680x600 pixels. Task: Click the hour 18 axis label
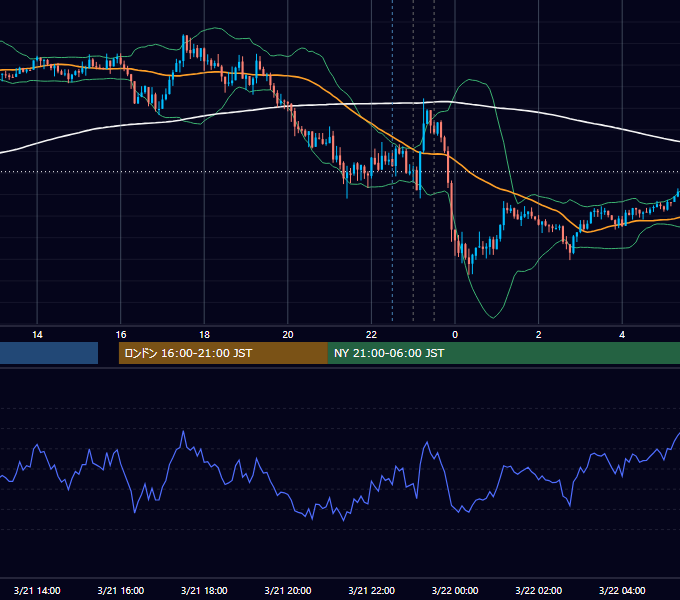[x=204, y=335]
